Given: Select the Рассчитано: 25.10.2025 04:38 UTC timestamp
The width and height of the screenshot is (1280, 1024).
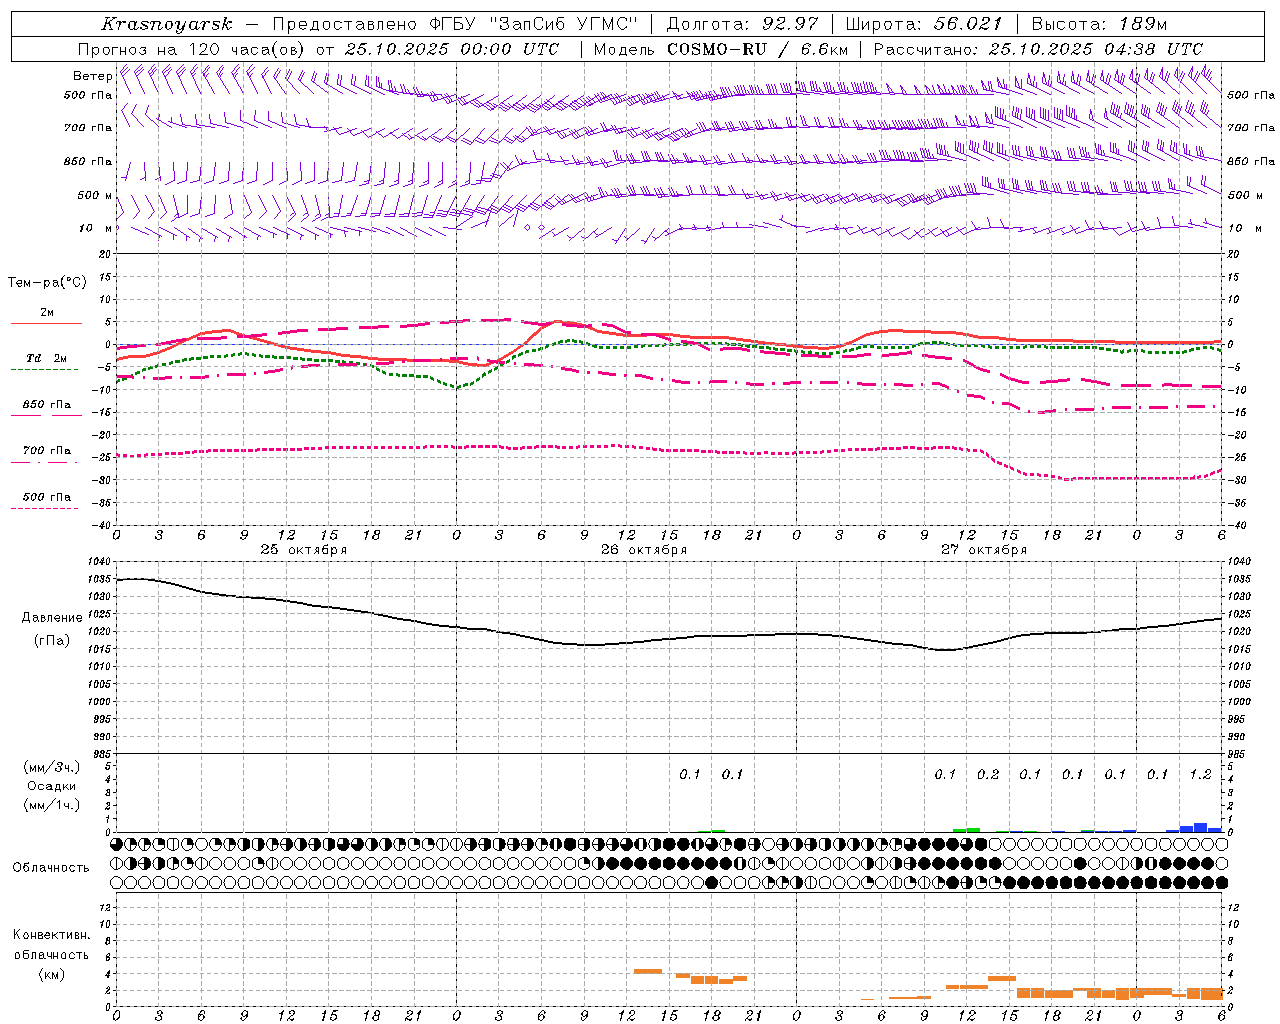Looking at the screenshot, I should pos(1038,49).
